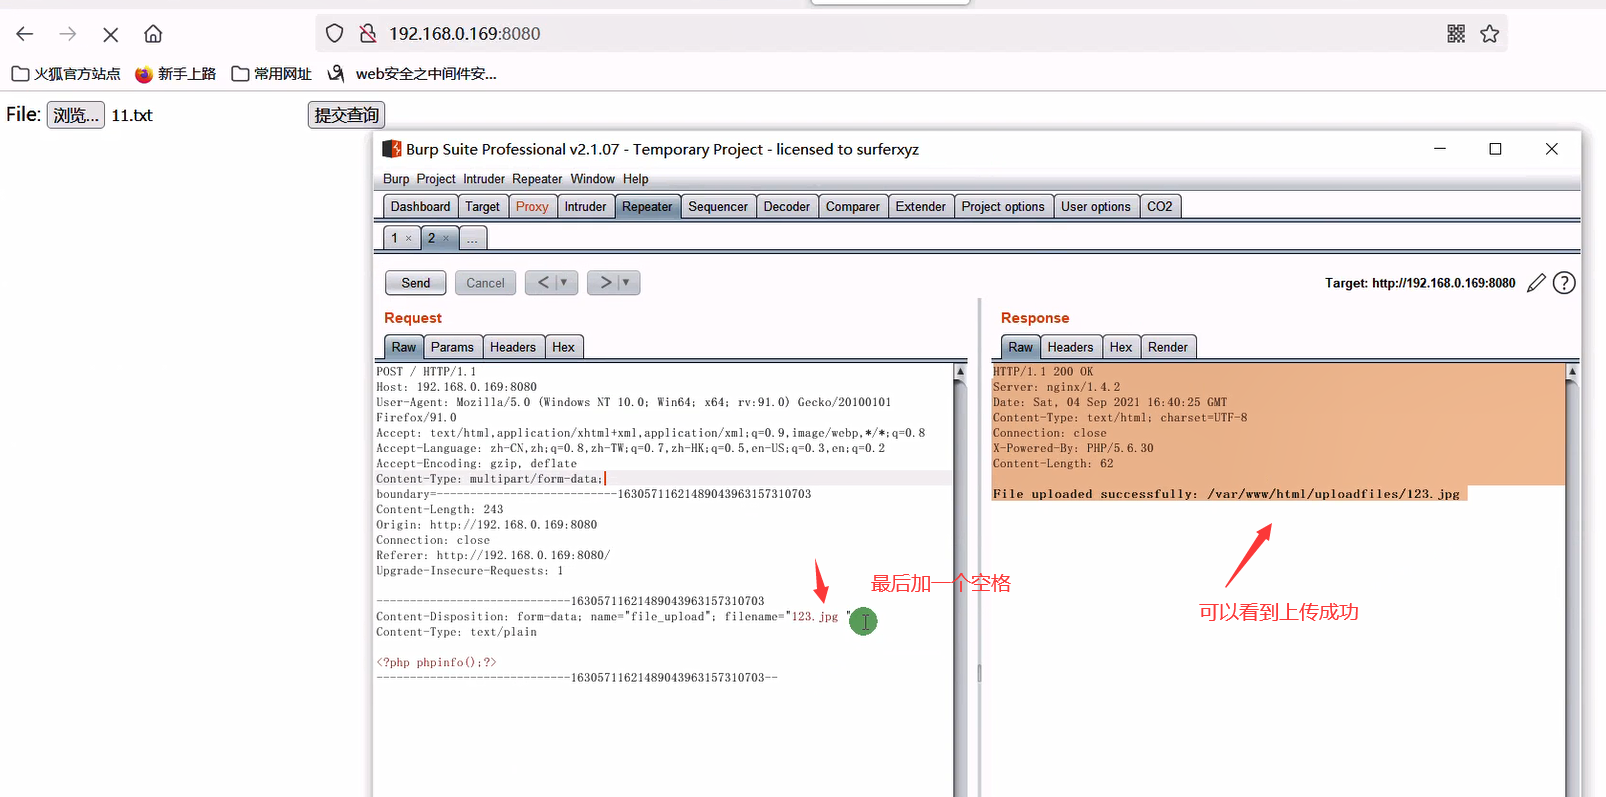Add new Repeater tab with ... button
The image size is (1606, 797).
click(x=473, y=238)
